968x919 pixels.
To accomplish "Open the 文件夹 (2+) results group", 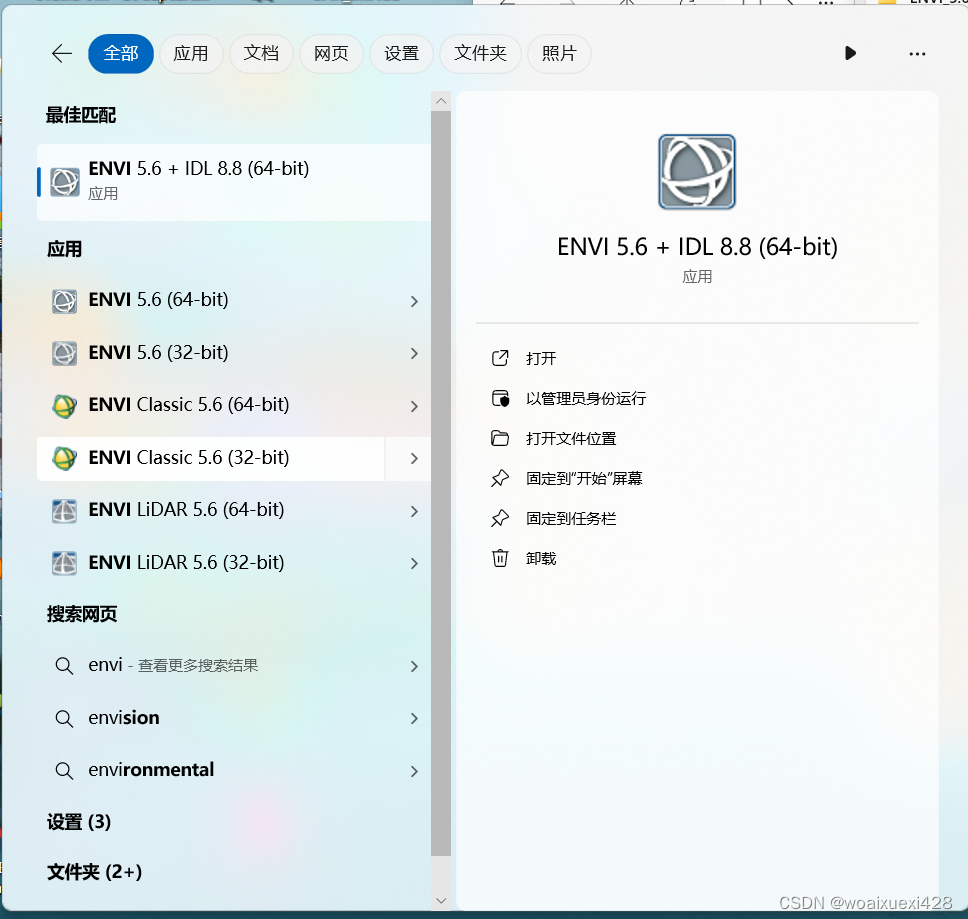I will pyautogui.click(x=94, y=872).
